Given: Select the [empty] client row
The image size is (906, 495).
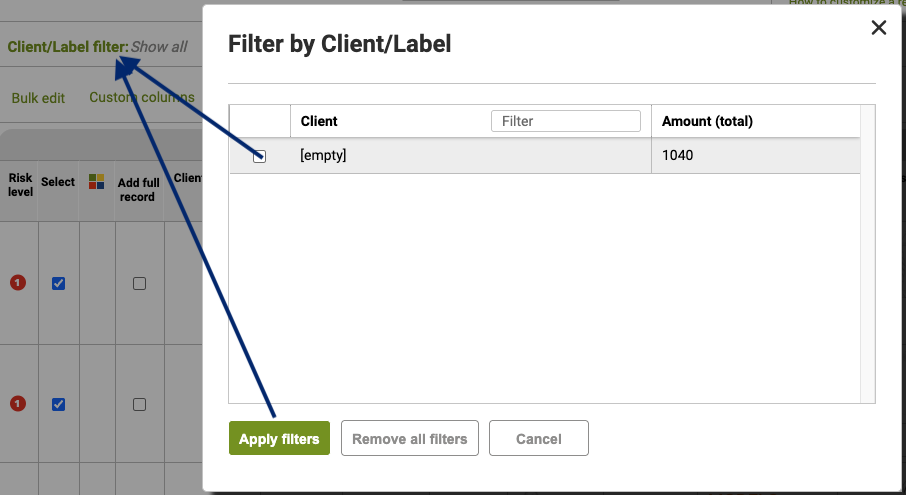Looking at the screenshot, I should point(544,155).
